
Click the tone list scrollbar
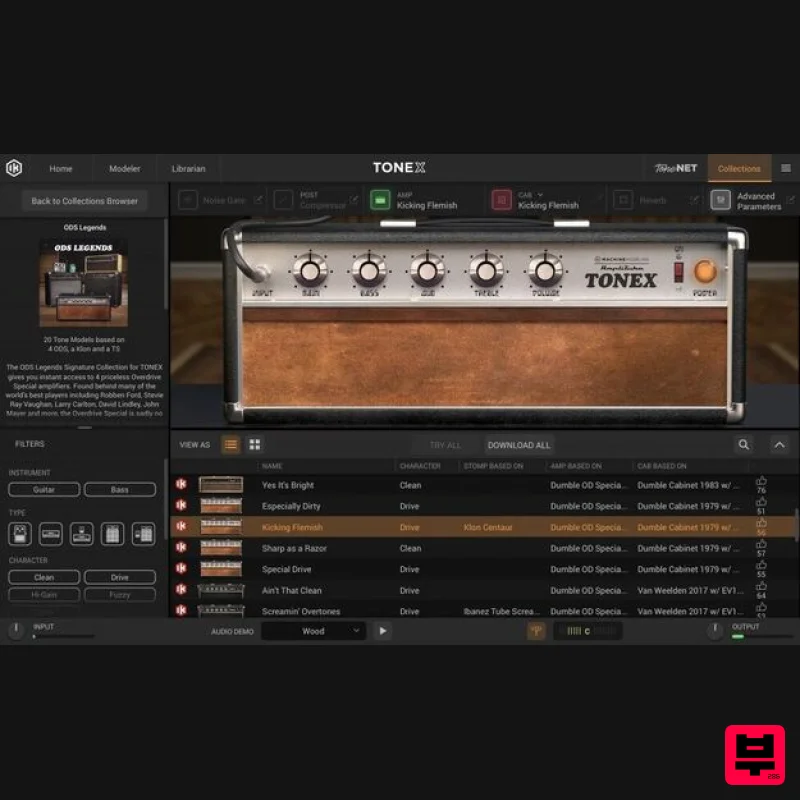click(x=796, y=523)
